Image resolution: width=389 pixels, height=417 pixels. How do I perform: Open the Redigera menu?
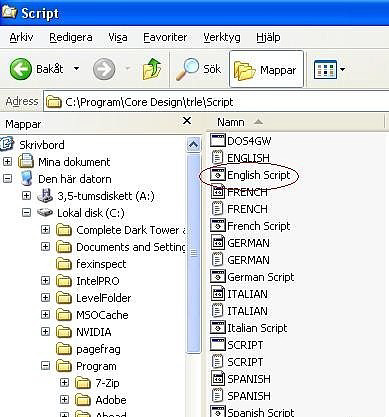[x=71, y=37]
